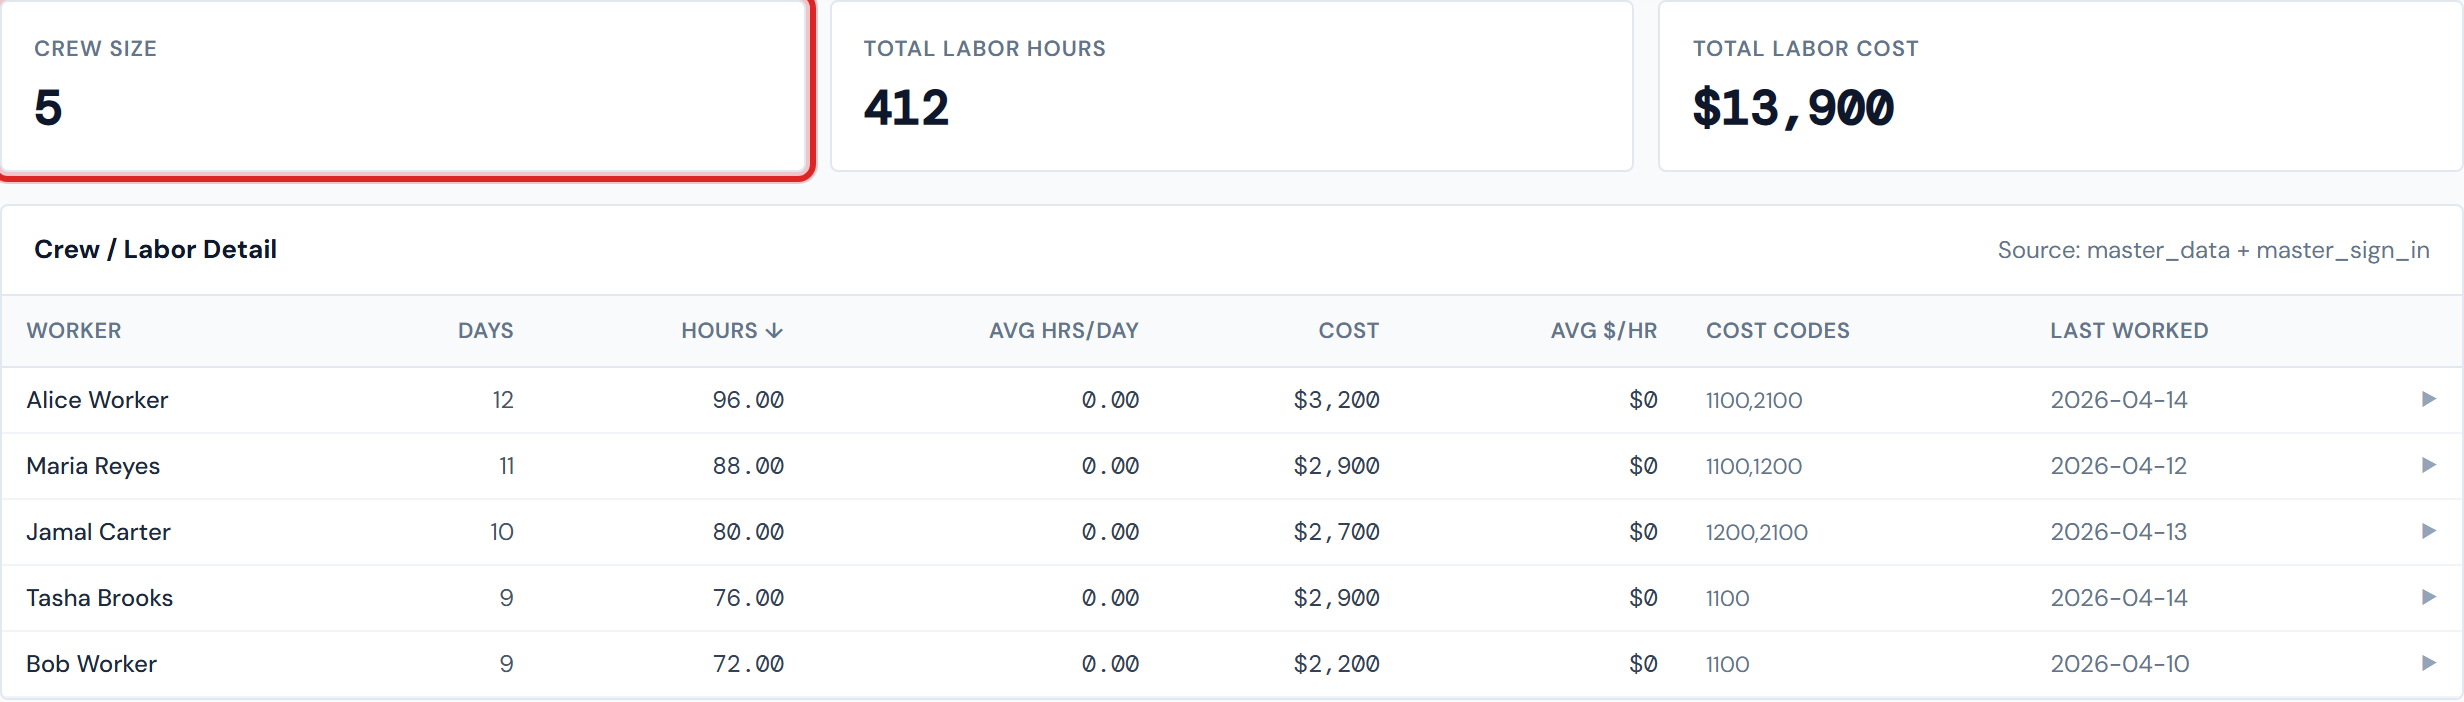Click the Crew / Labor Detail heading
Screen dimensions: 2464x702
(x=156, y=249)
